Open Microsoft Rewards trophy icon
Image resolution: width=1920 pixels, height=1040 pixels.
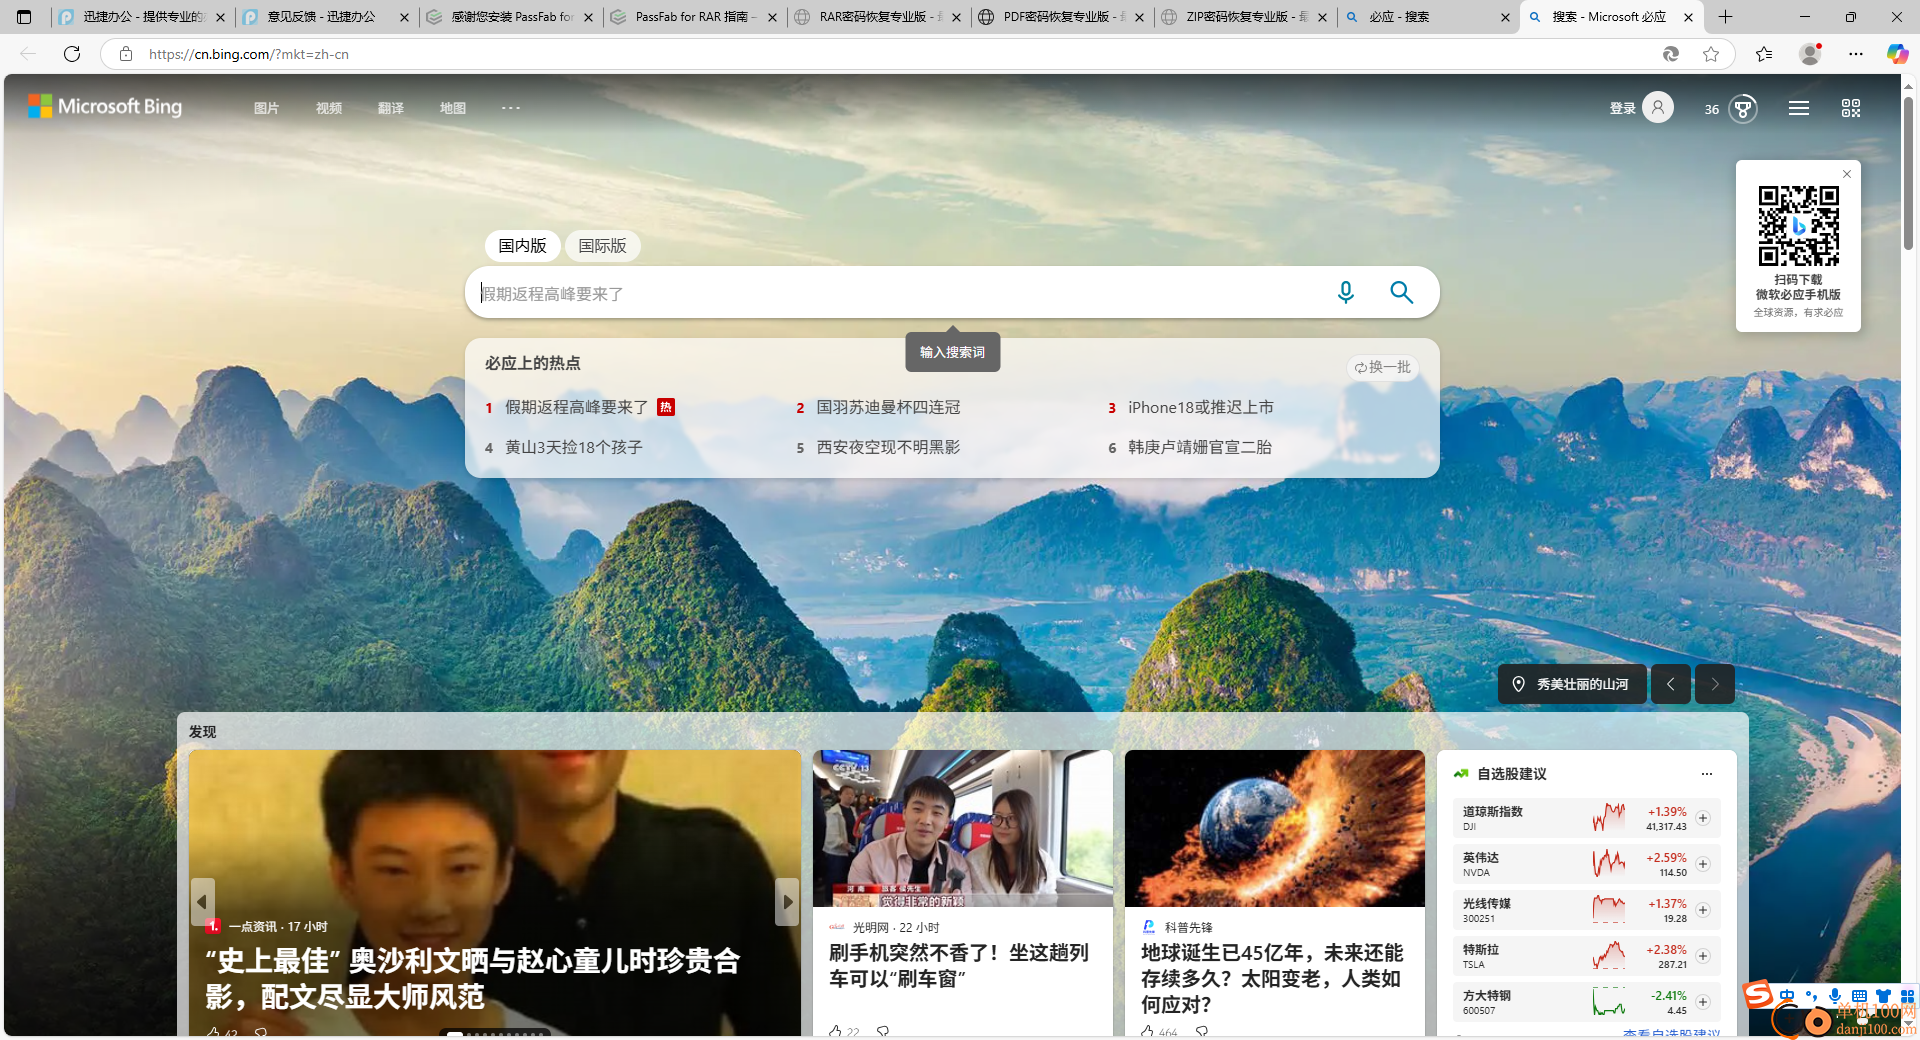click(x=1743, y=108)
